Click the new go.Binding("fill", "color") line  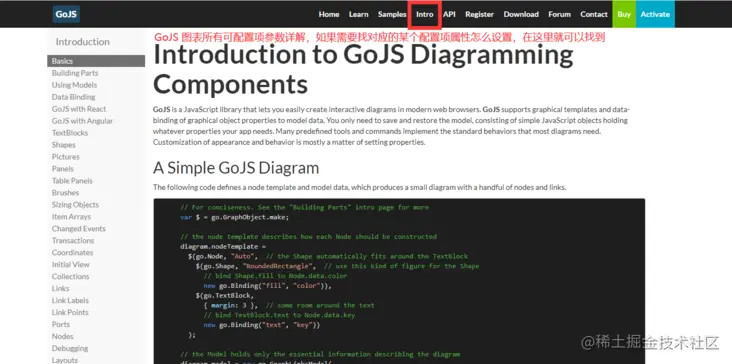[267, 286]
